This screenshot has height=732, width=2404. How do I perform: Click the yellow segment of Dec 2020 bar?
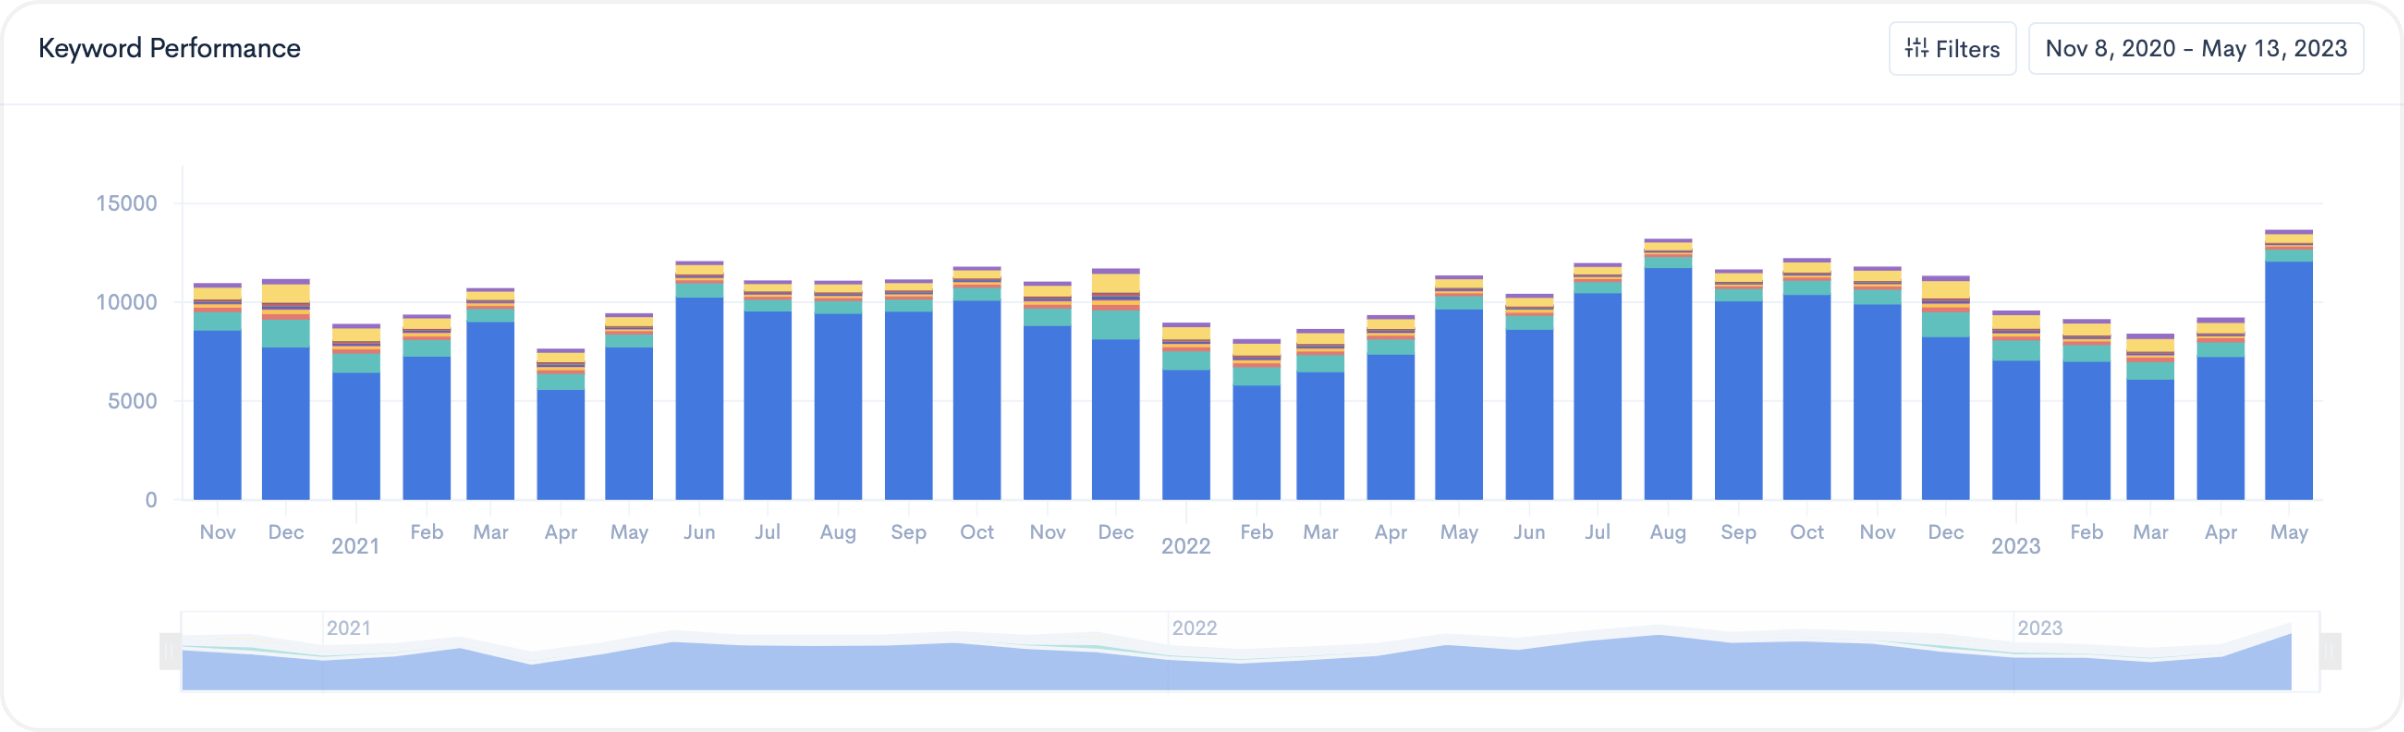click(x=286, y=293)
